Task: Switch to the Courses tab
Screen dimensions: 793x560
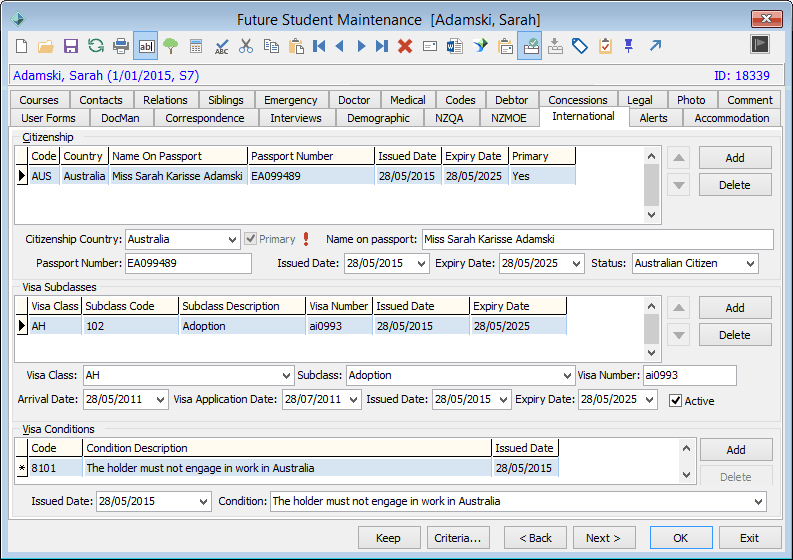Action: (x=39, y=100)
